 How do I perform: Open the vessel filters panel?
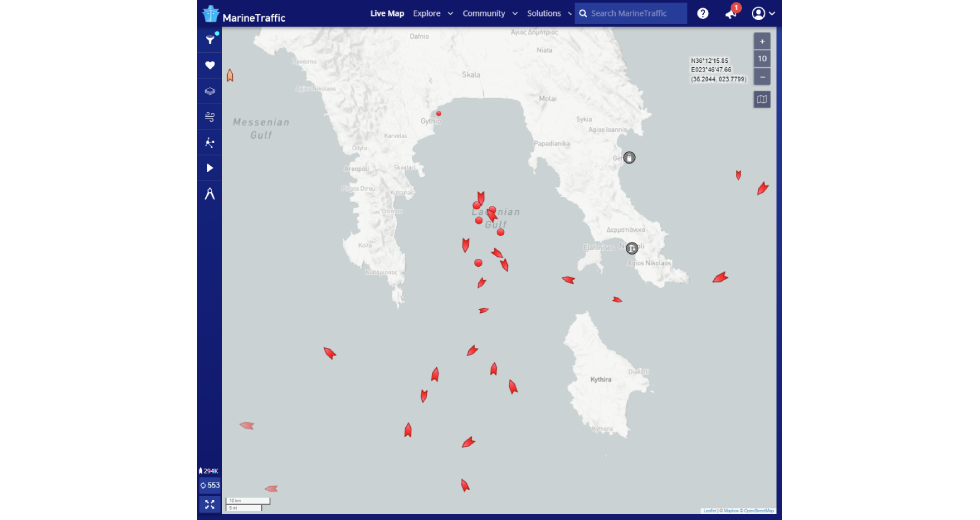coord(210,40)
